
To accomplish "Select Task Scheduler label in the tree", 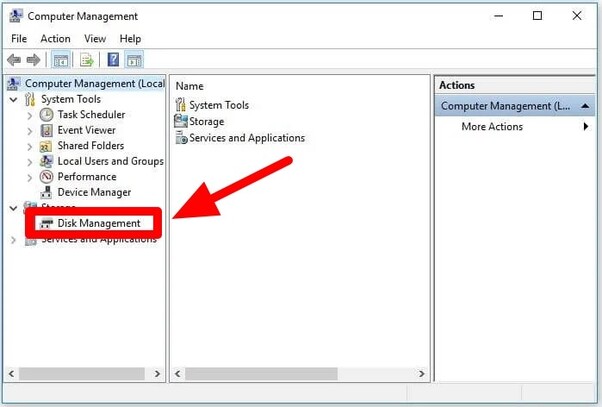I will point(91,114).
